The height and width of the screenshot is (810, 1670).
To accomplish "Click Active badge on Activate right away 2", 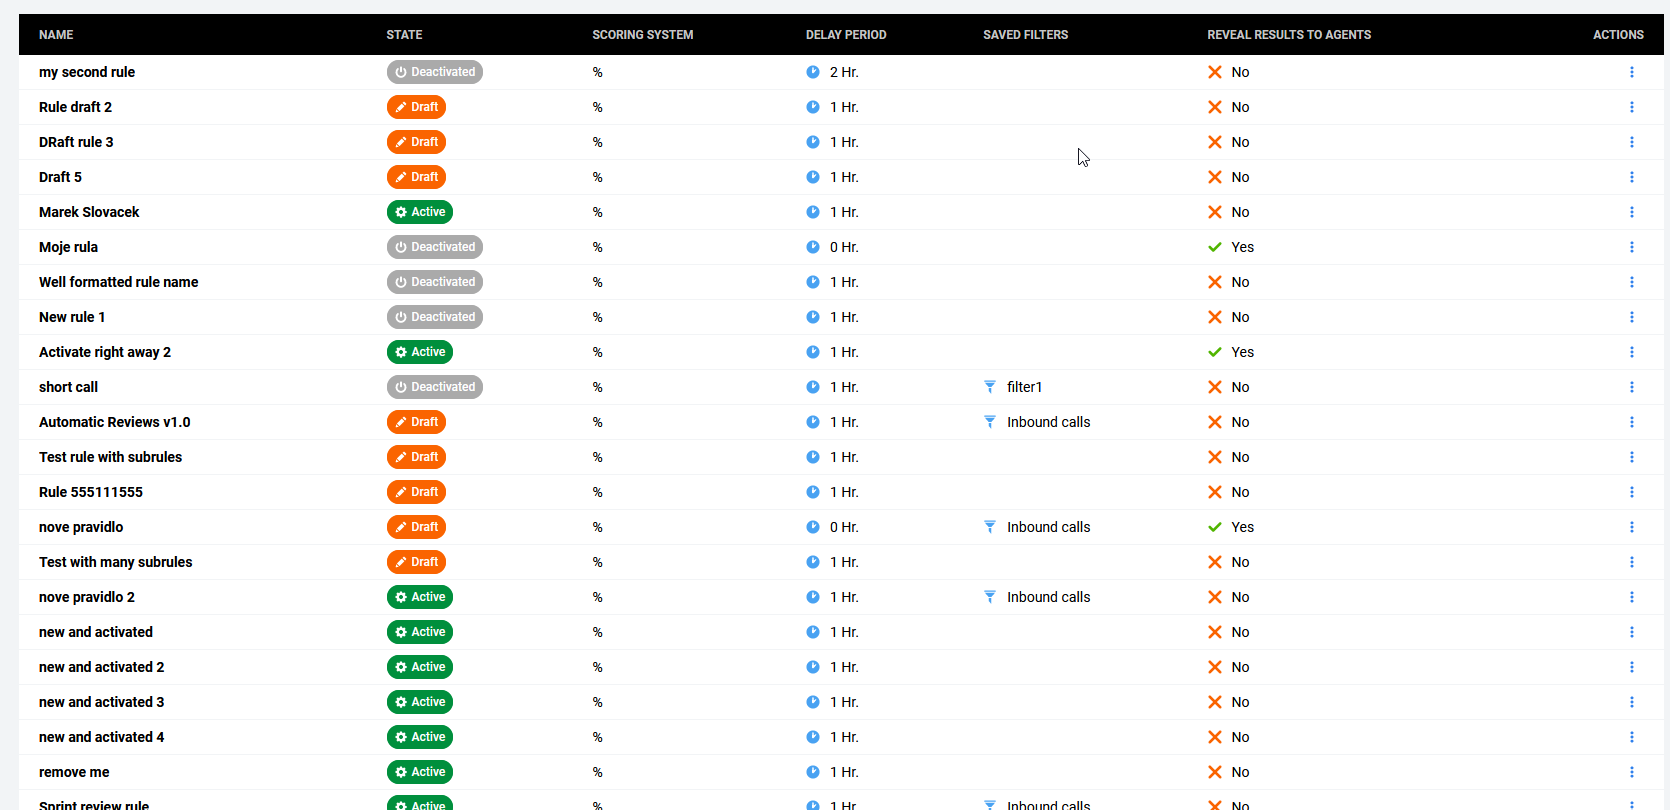I will point(419,352).
